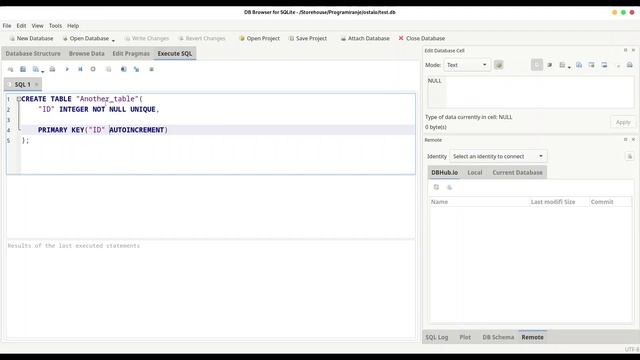Sort by Commit column header

[x=610, y=202]
